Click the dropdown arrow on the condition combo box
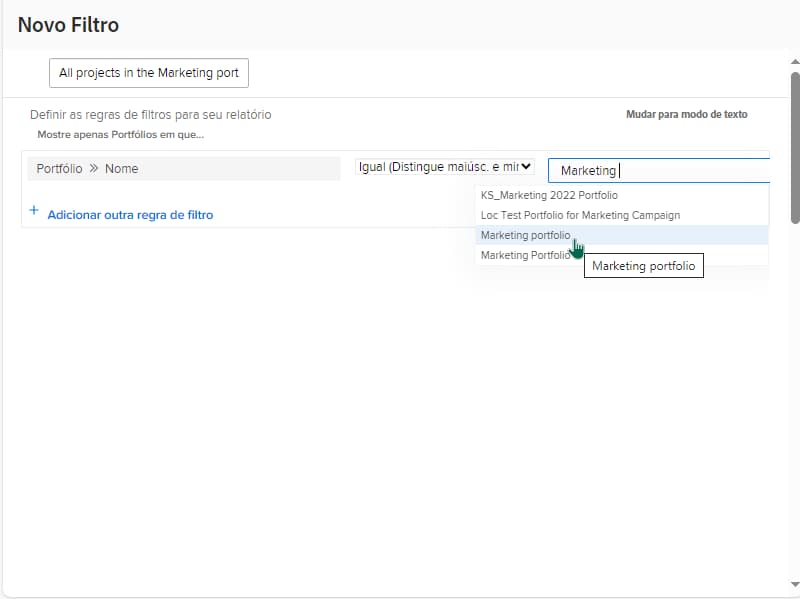This screenshot has width=800, height=599. pyautogui.click(x=526, y=167)
